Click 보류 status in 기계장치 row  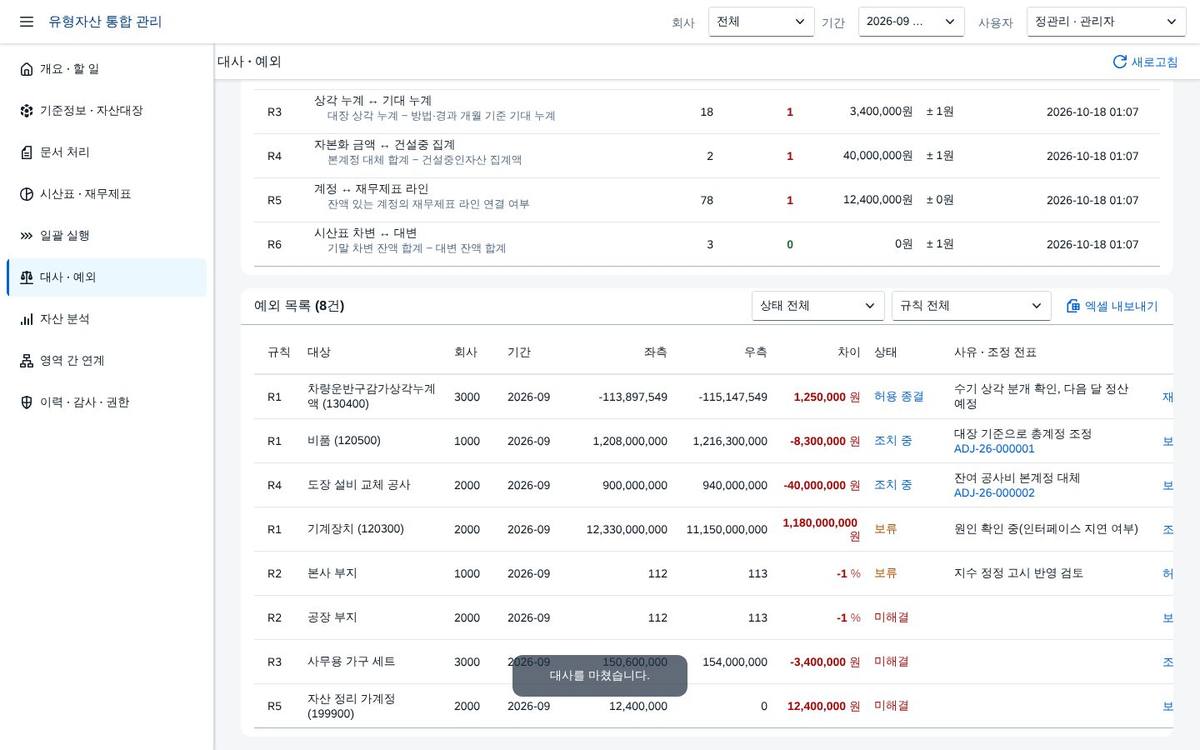coord(886,529)
